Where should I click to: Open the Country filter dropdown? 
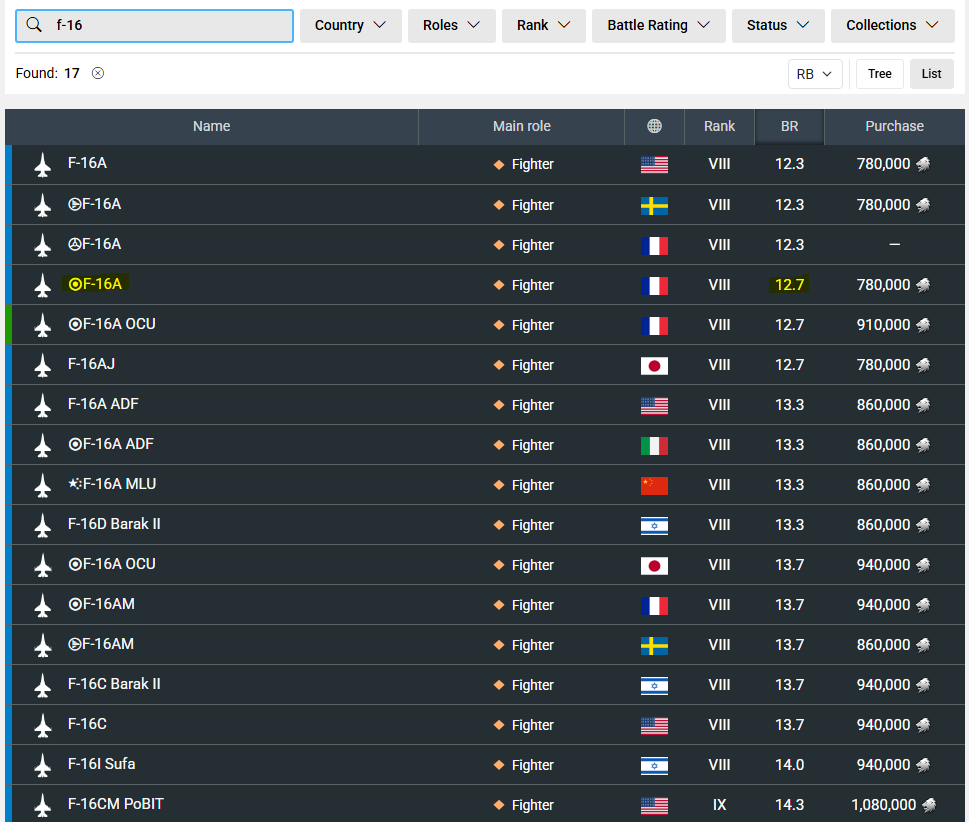pyautogui.click(x=350, y=25)
